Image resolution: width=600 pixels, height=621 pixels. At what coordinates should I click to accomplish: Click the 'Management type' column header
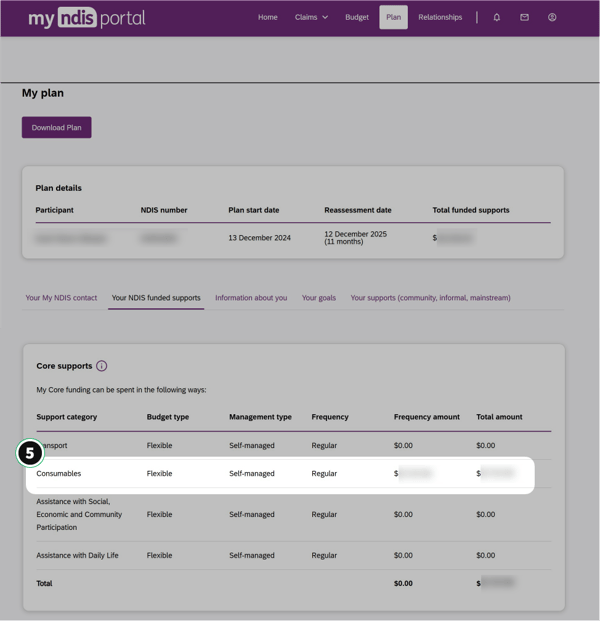pos(260,417)
